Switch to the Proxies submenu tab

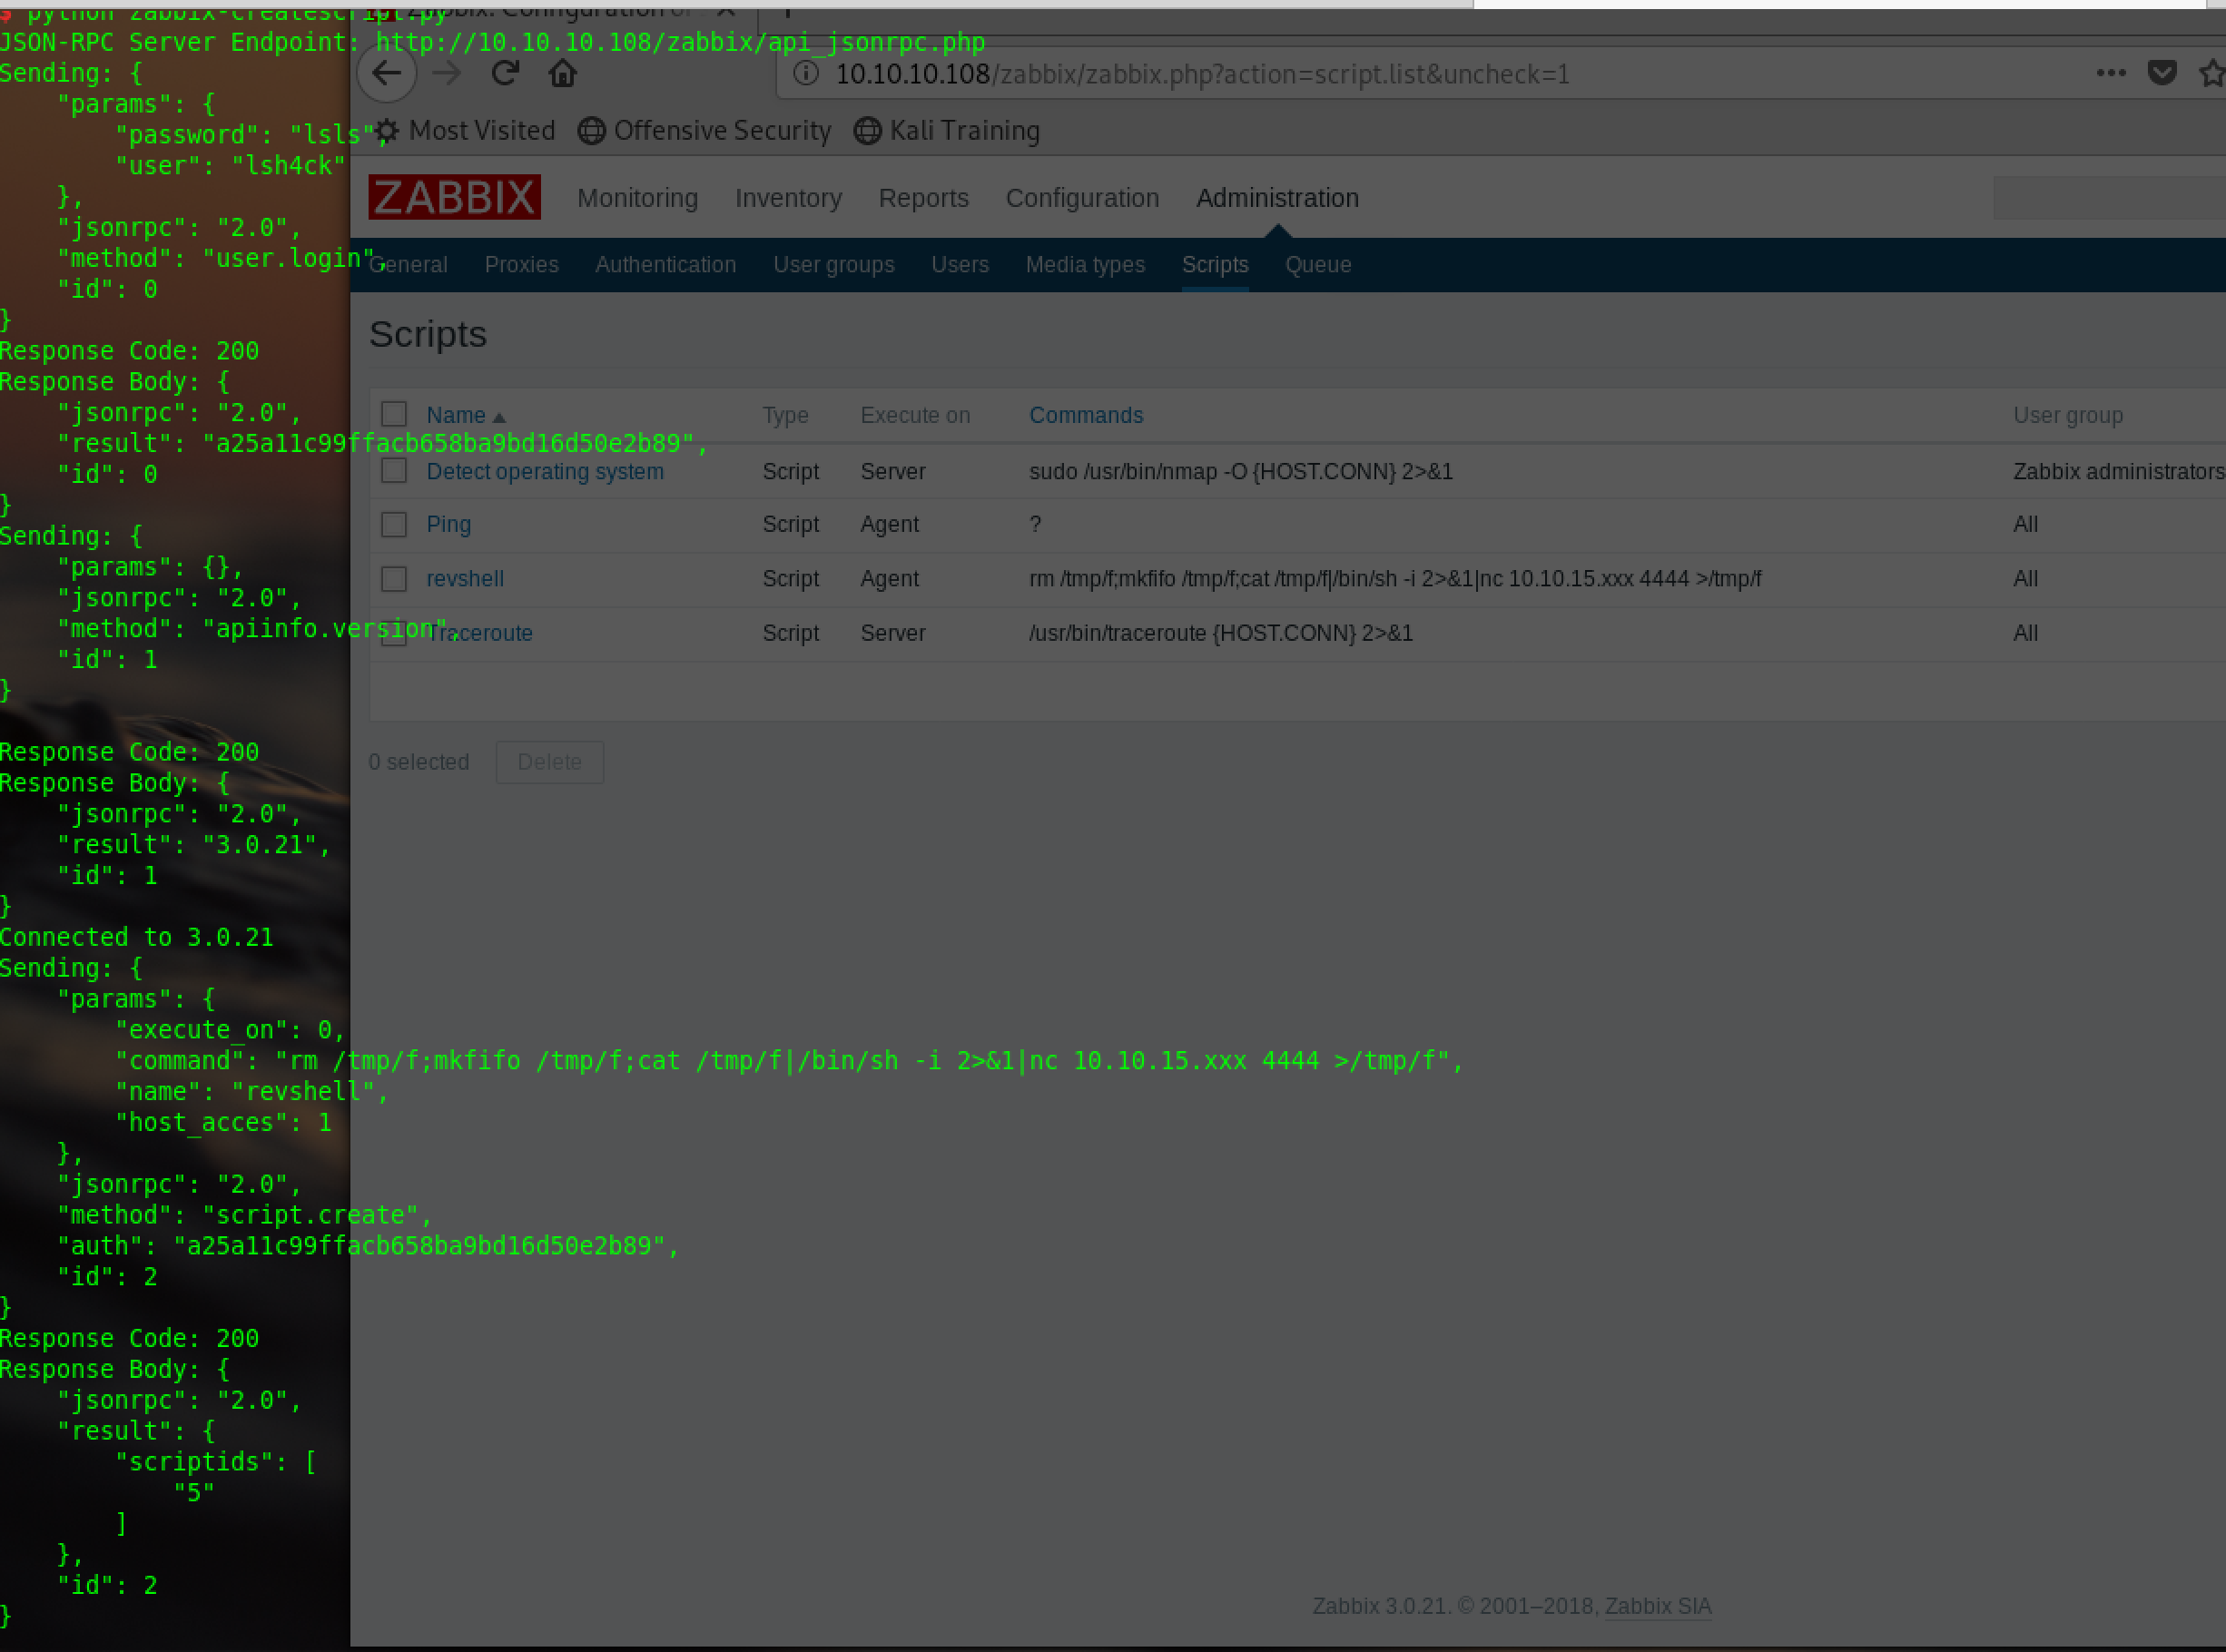tap(521, 265)
